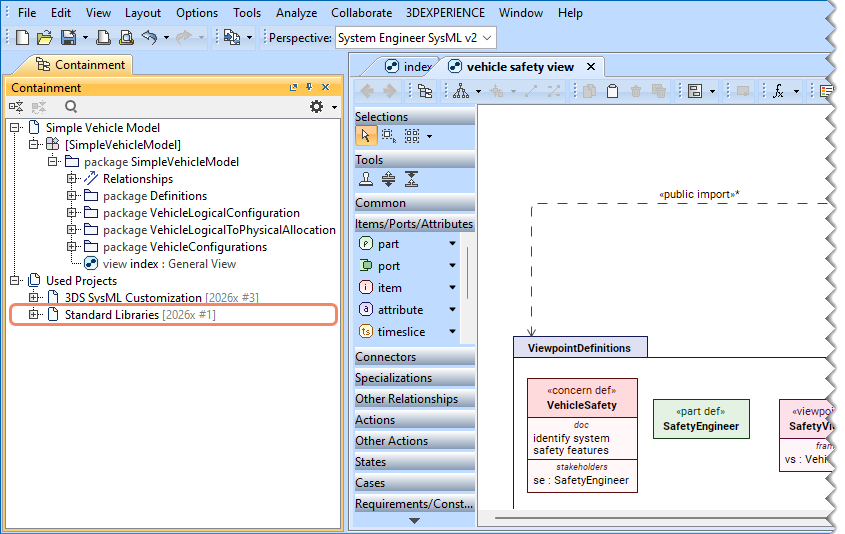
Task: Expand the package Definitions node
Action: [72, 196]
